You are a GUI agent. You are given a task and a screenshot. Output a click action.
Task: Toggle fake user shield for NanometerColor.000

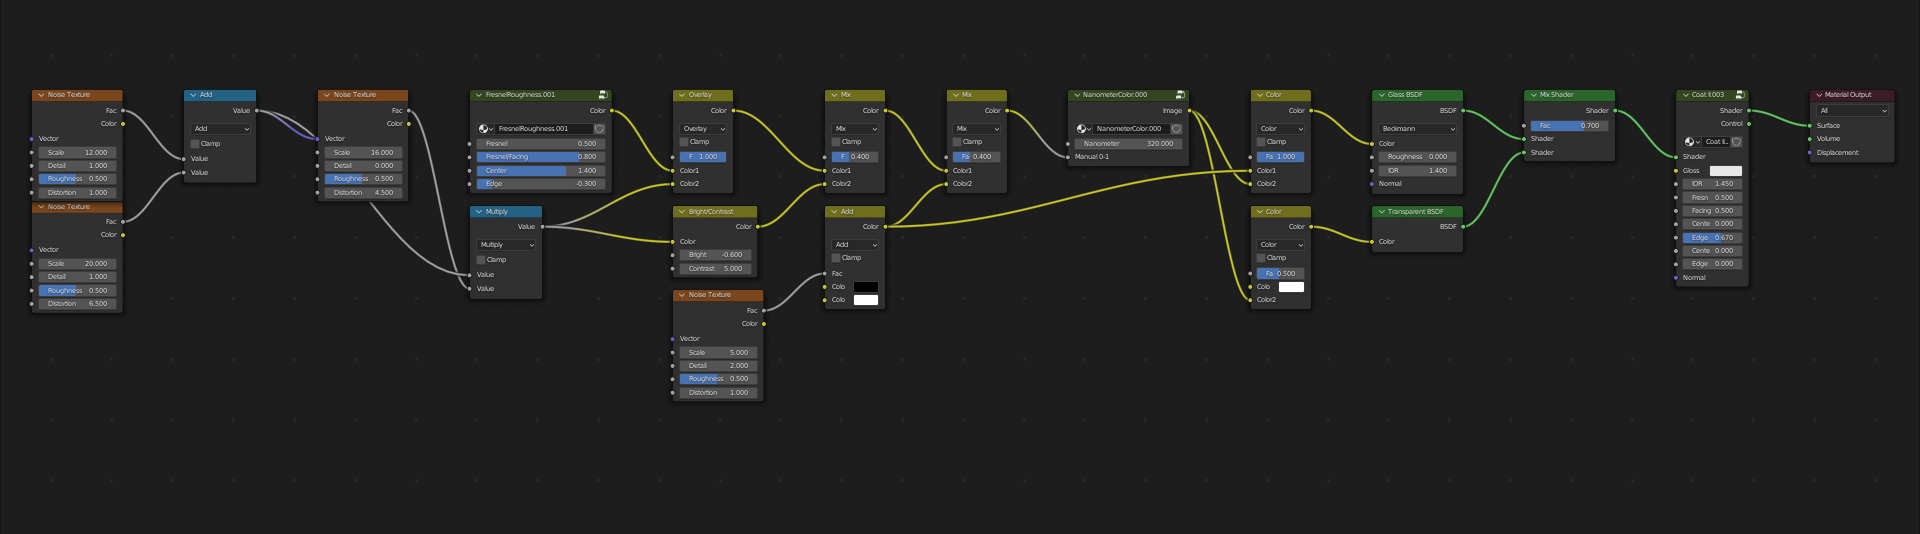(x=1177, y=129)
